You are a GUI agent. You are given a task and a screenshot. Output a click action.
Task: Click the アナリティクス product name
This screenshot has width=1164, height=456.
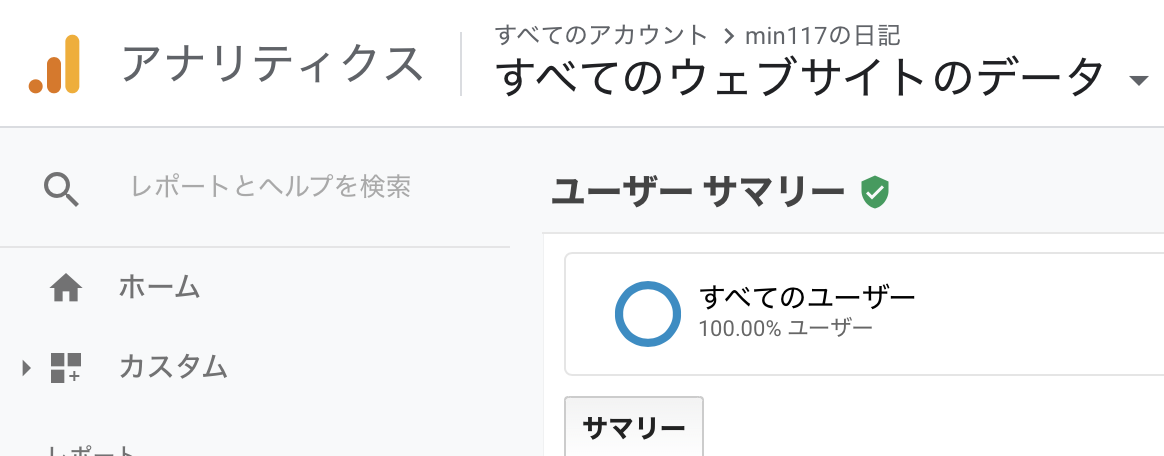coord(272,64)
